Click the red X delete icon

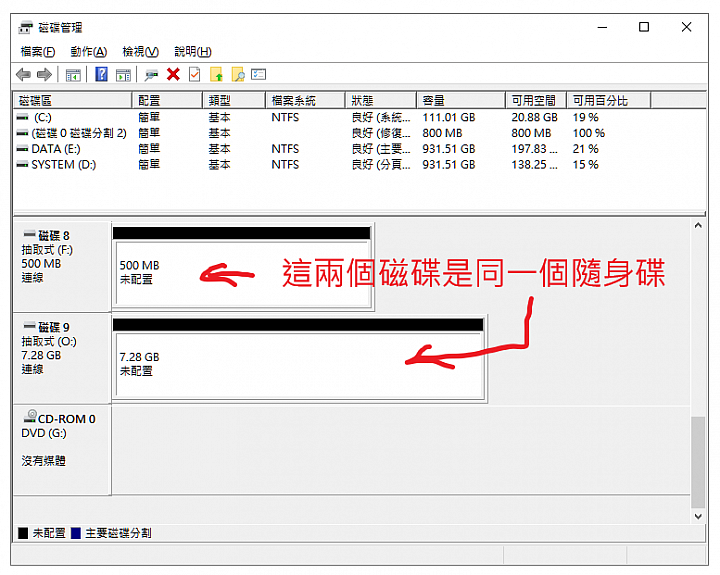coord(173,74)
